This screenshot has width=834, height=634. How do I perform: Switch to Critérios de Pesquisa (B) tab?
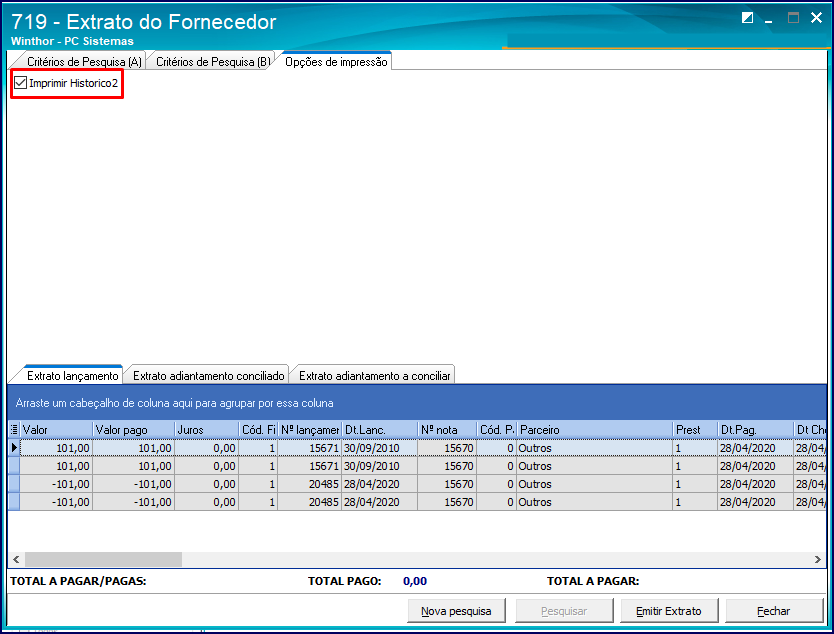click(213, 62)
